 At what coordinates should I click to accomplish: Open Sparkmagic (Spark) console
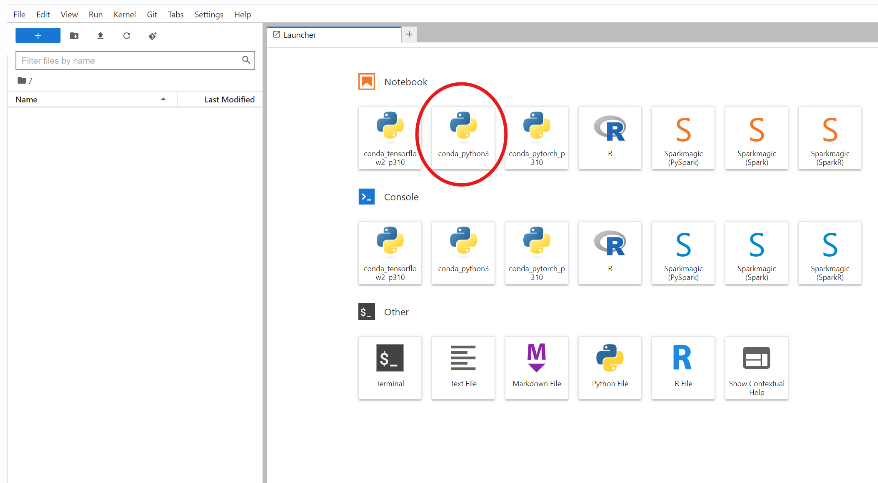coord(756,253)
